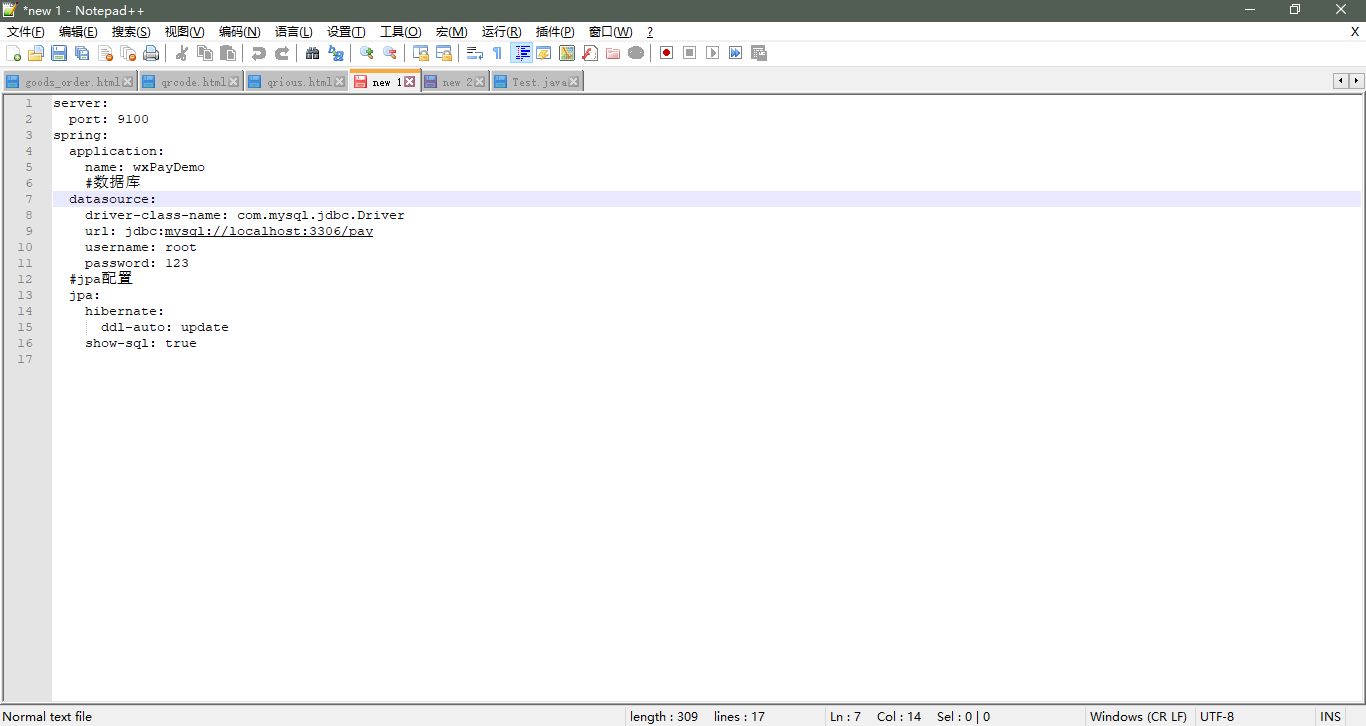
Task: Undo the last edit
Action: [x=259, y=53]
